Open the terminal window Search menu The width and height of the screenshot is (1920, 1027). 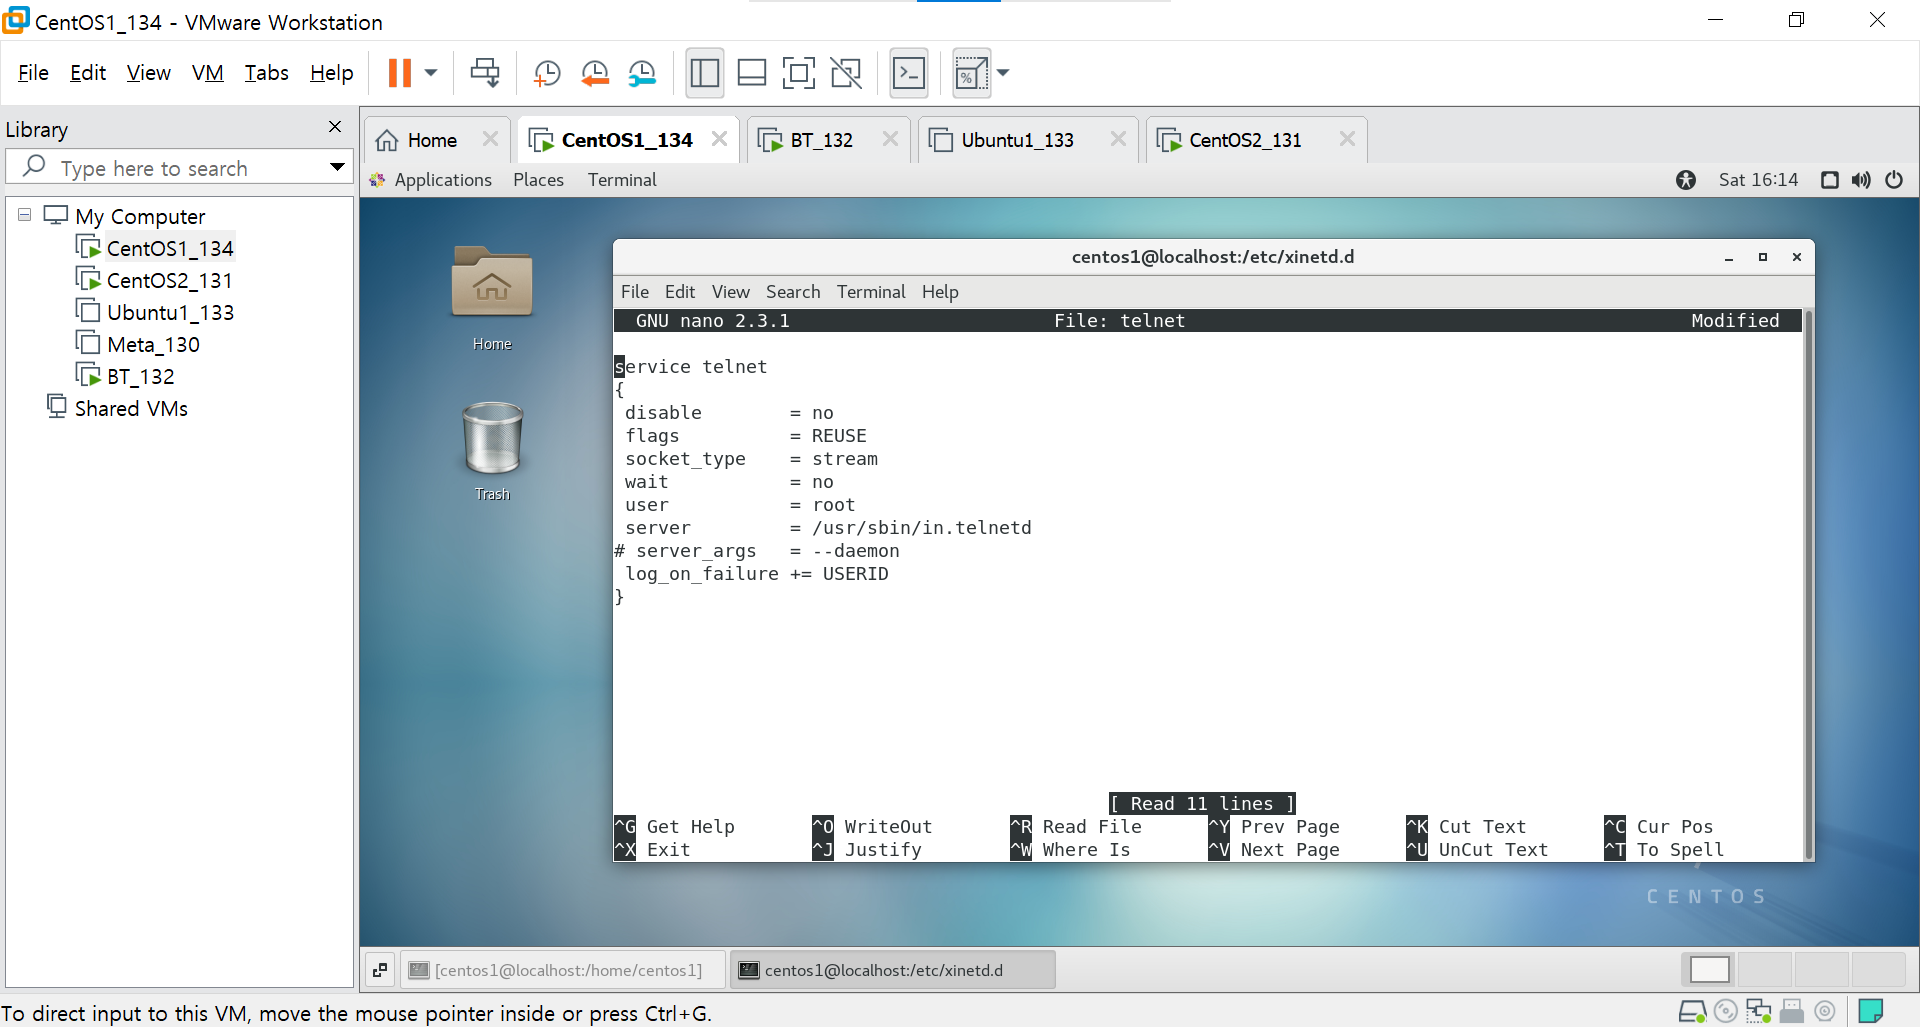pyautogui.click(x=793, y=292)
